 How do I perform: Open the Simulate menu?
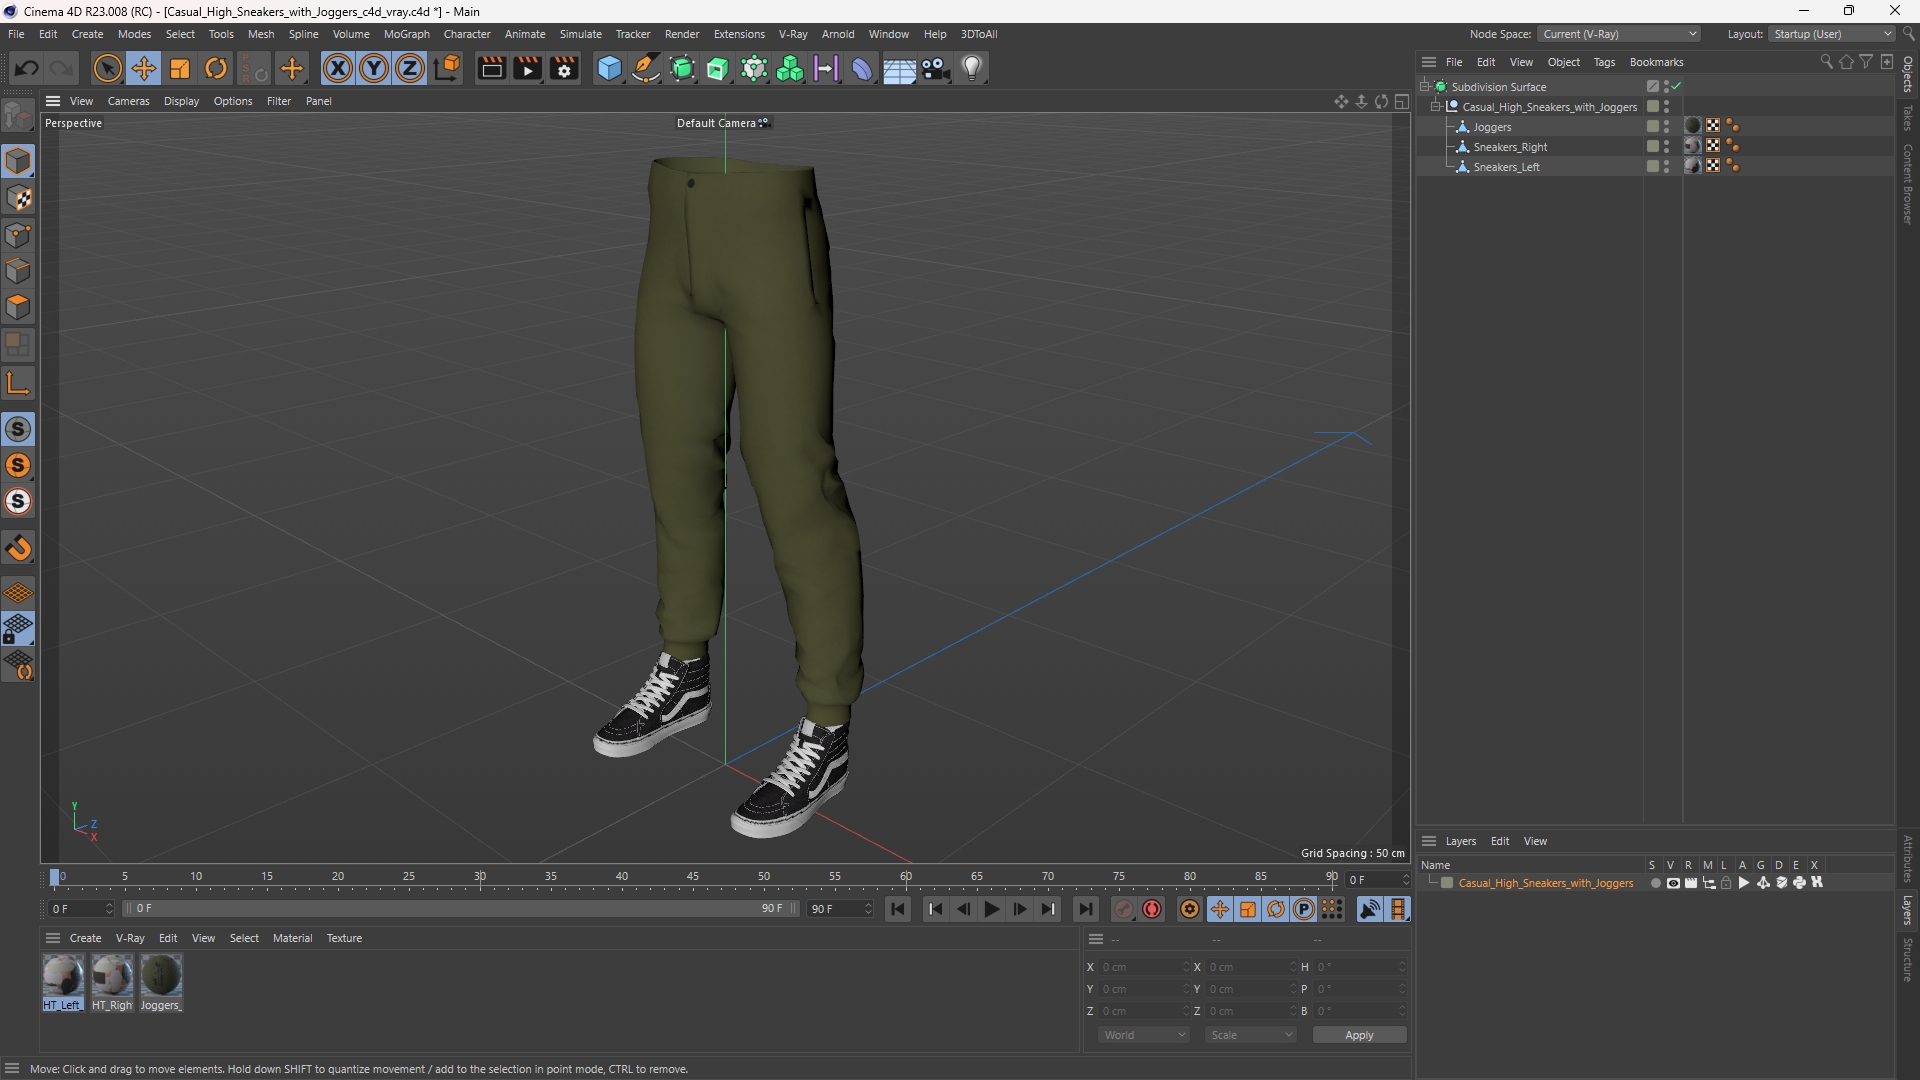point(580,34)
